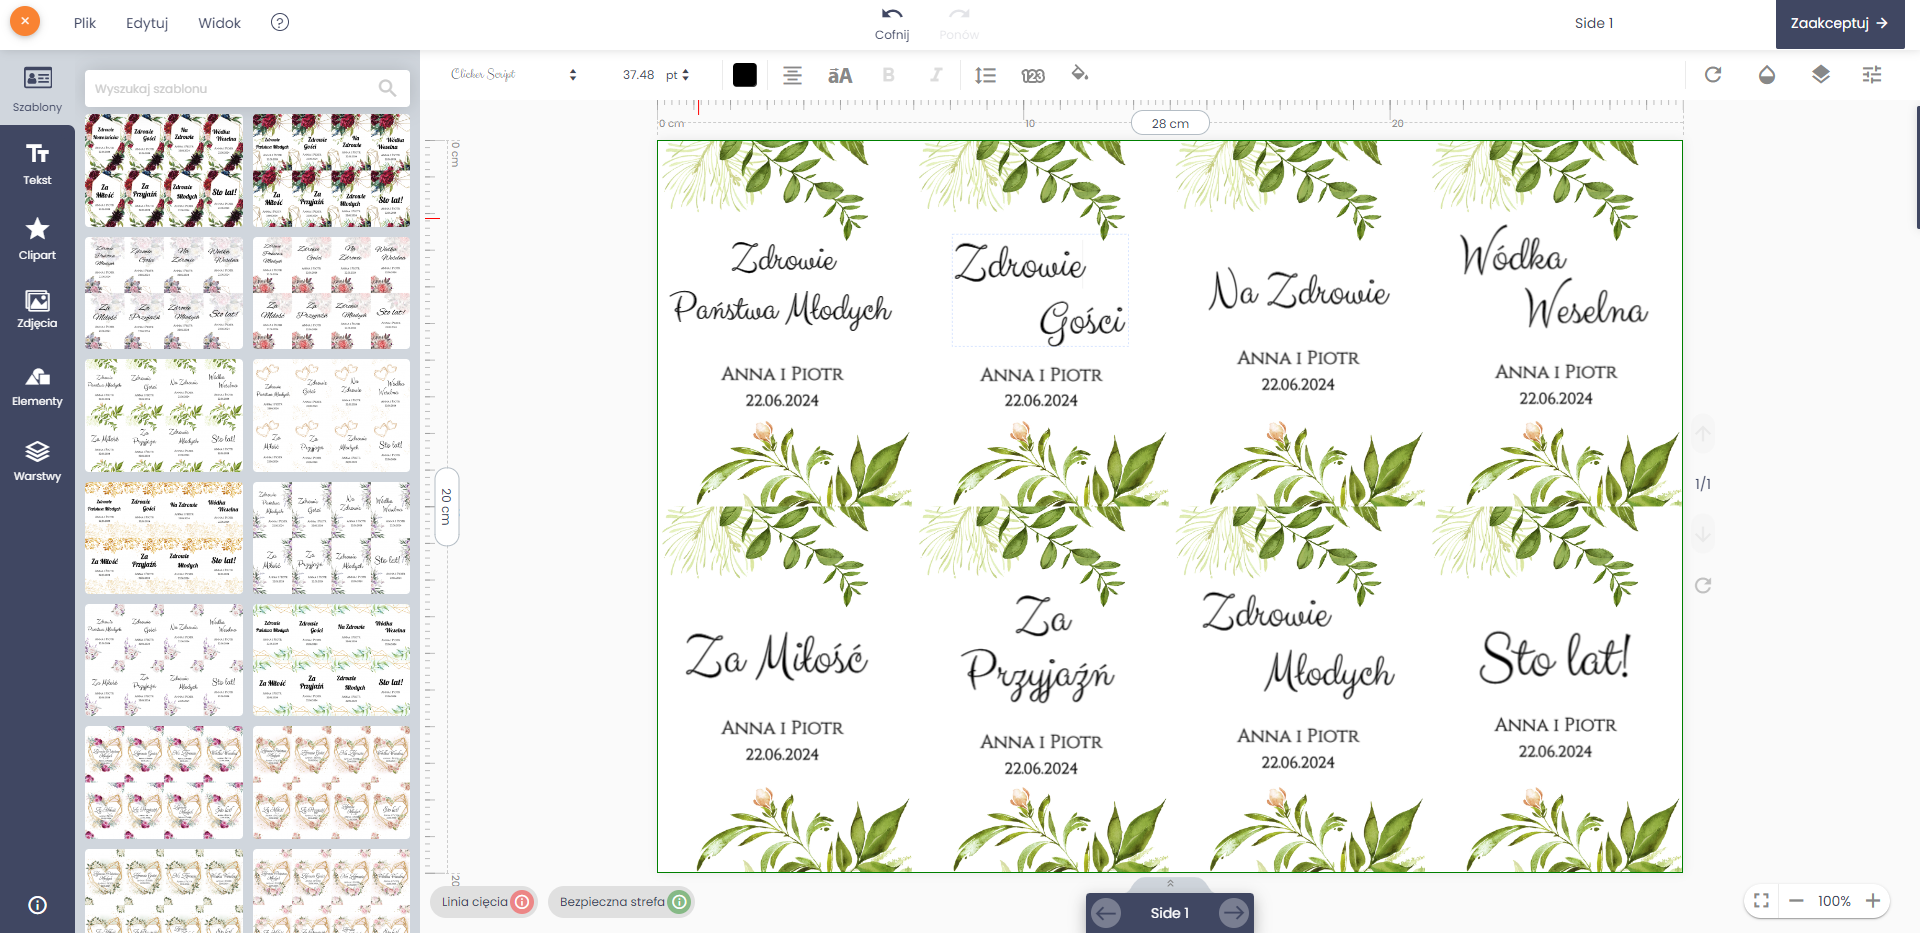The width and height of the screenshot is (1920, 933).
Task: Click the rotate icon in top toolbar
Action: (1713, 75)
